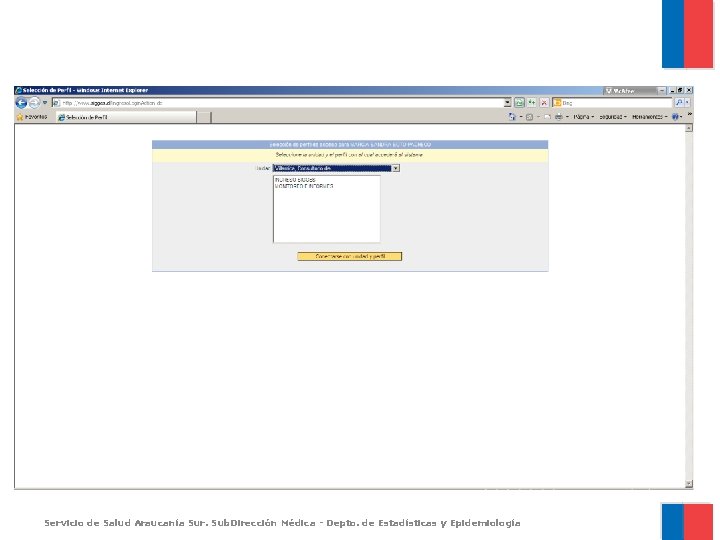This screenshot has width=720, height=540.
Task: Click Conectarse con unidad y perfil button
Action: point(349,256)
